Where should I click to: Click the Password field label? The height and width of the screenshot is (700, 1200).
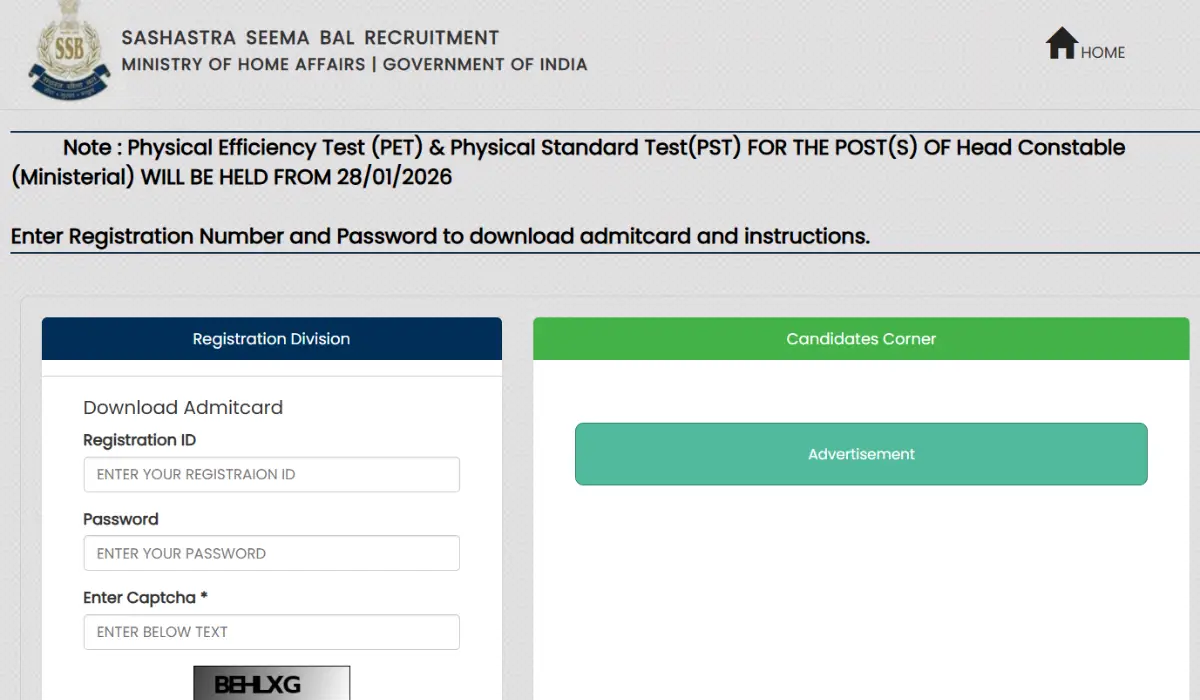click(121, 519)
